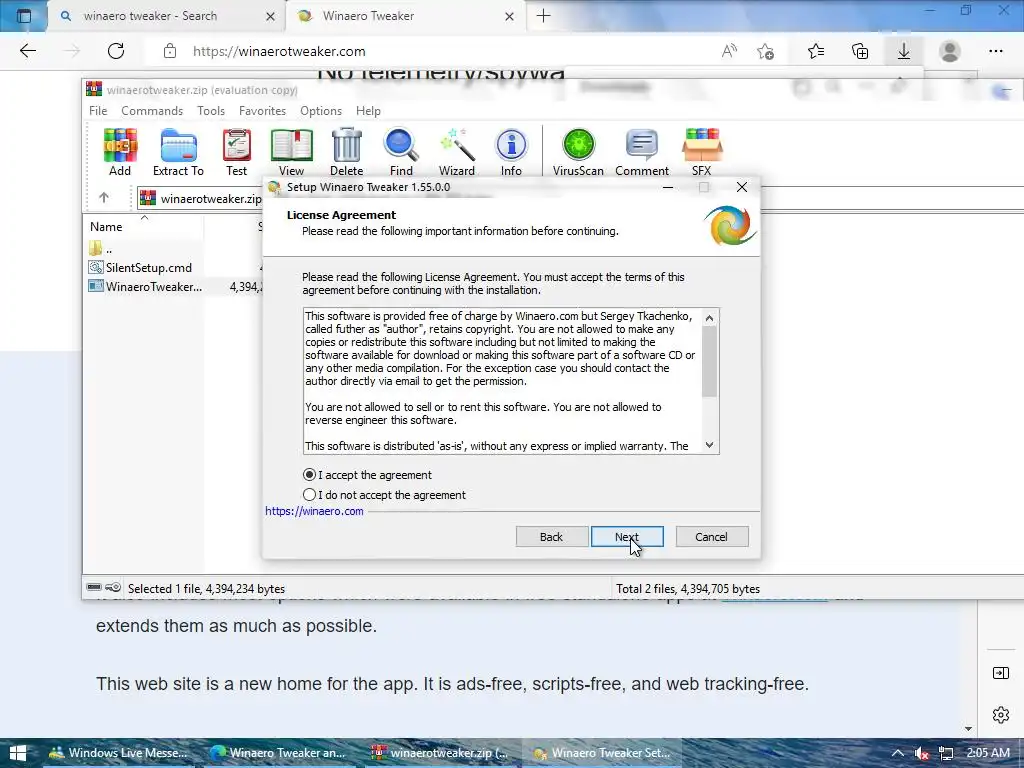Show hidden tray icons chevron

pyautogui.click(x=898, y=754)
